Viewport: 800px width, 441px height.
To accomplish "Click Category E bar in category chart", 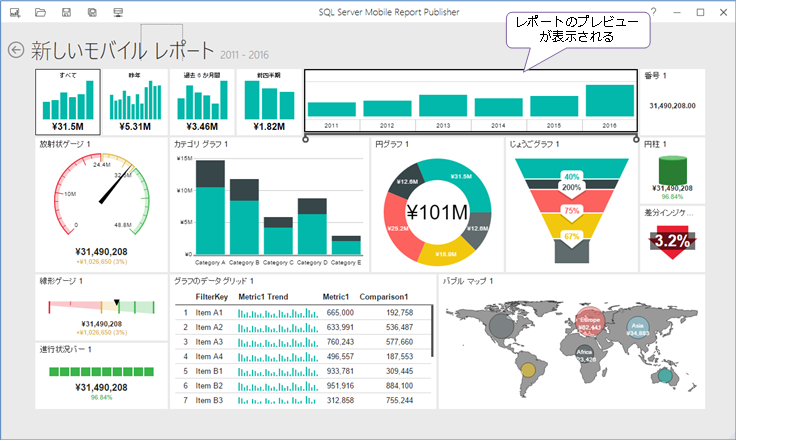I will (346, 245).
